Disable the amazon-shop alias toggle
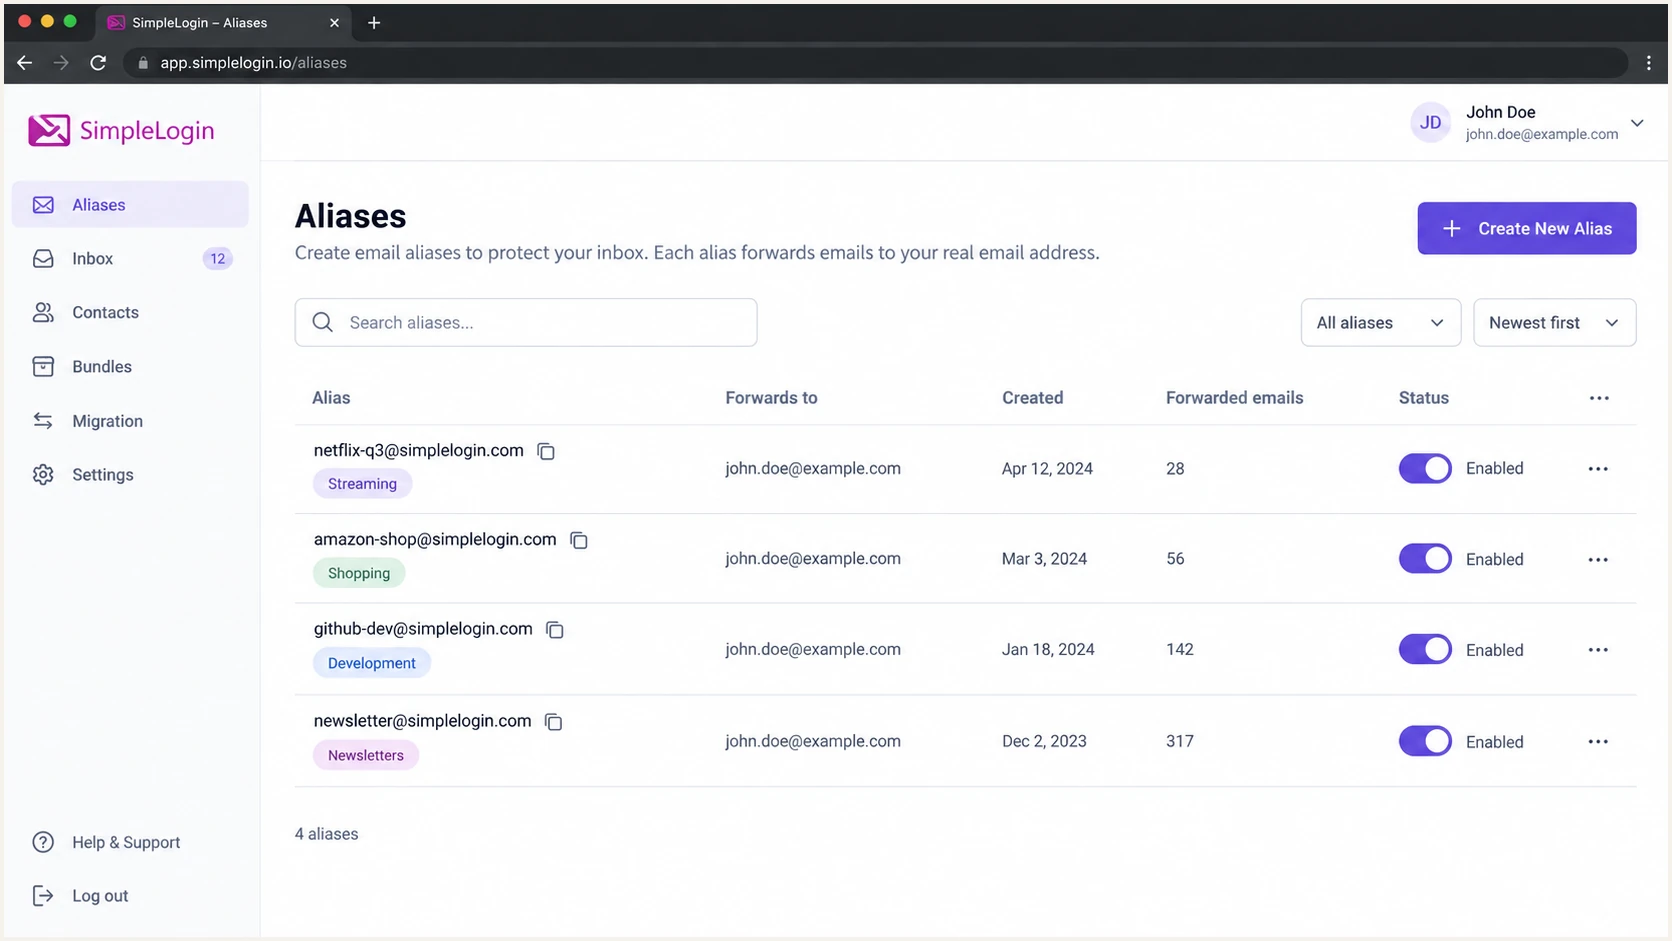Image resolution: width=1672 pixels, height=941 pixels. pos(1425,559)
